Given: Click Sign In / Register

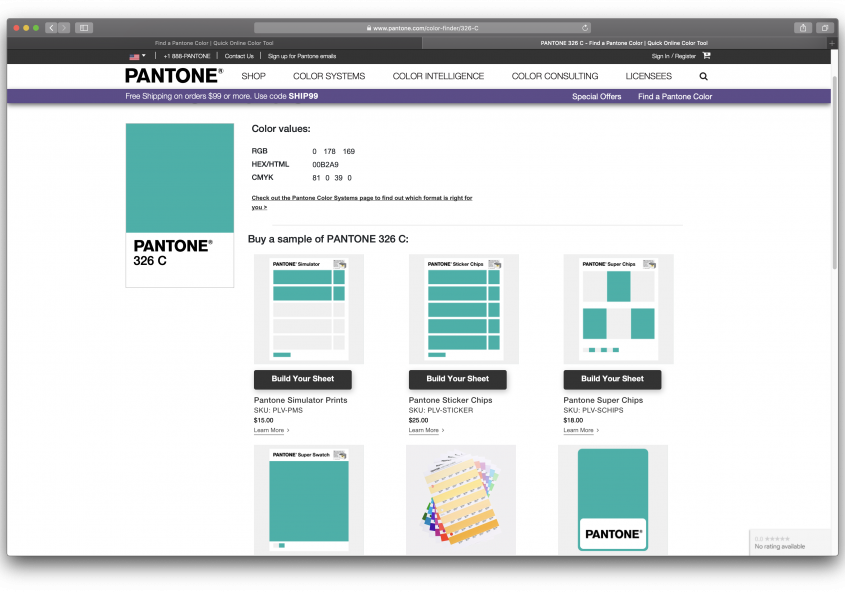Looking at the screenshot, I should pos(673,56).
